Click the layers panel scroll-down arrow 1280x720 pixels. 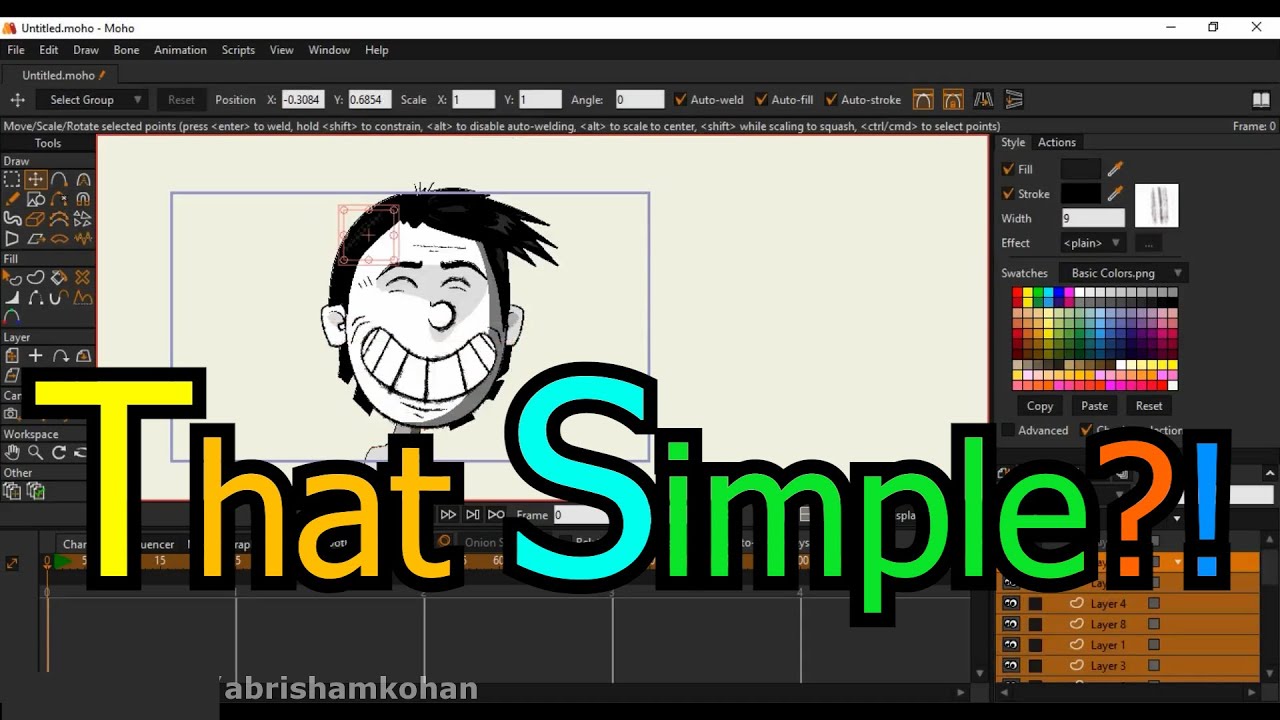coord(1271,674)
